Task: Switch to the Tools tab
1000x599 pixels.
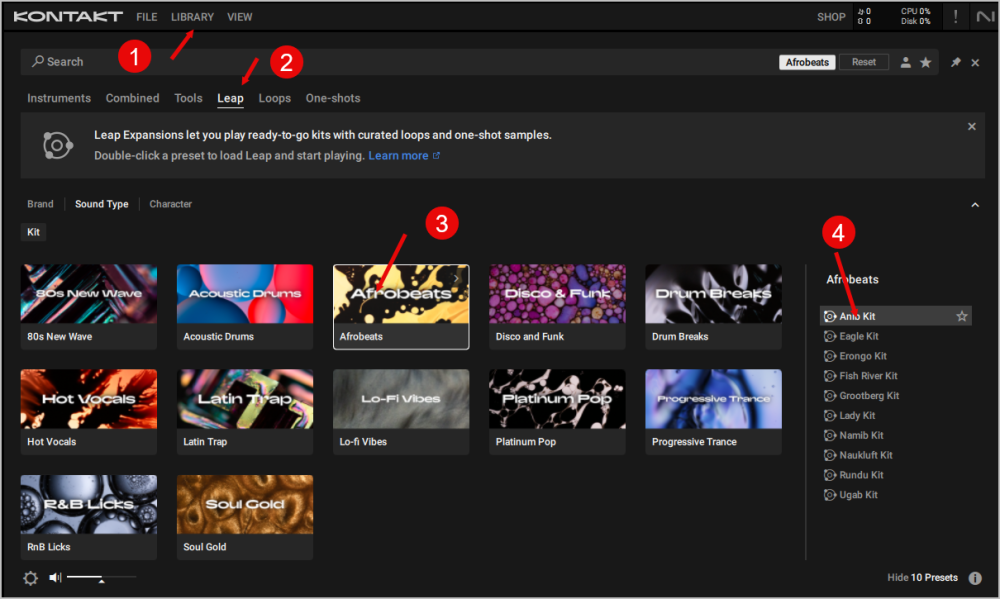Action: tap(188, 98)
